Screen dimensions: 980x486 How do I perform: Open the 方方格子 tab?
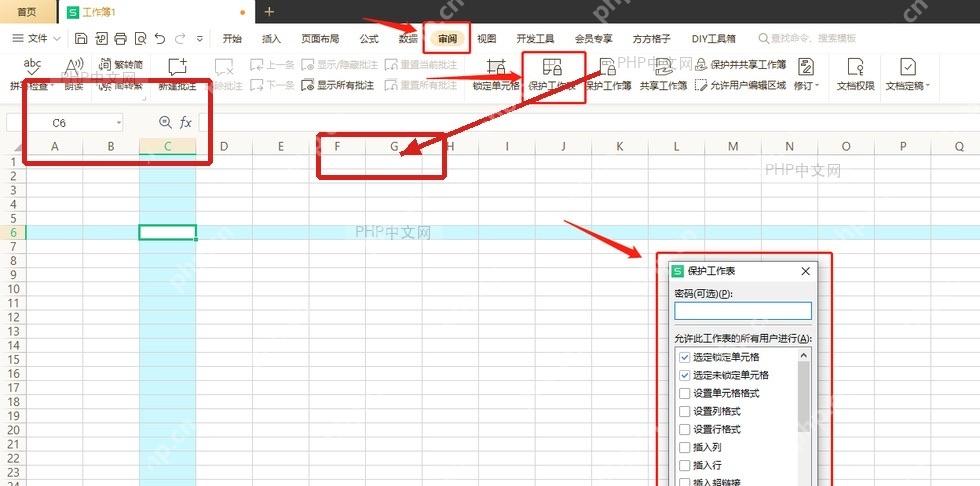point(652,39)
